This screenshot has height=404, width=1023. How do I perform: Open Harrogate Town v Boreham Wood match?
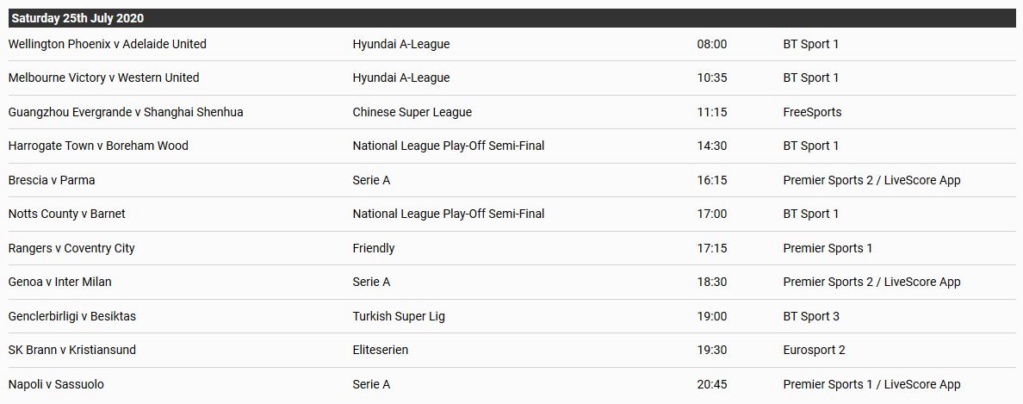[x=98, y=146]
